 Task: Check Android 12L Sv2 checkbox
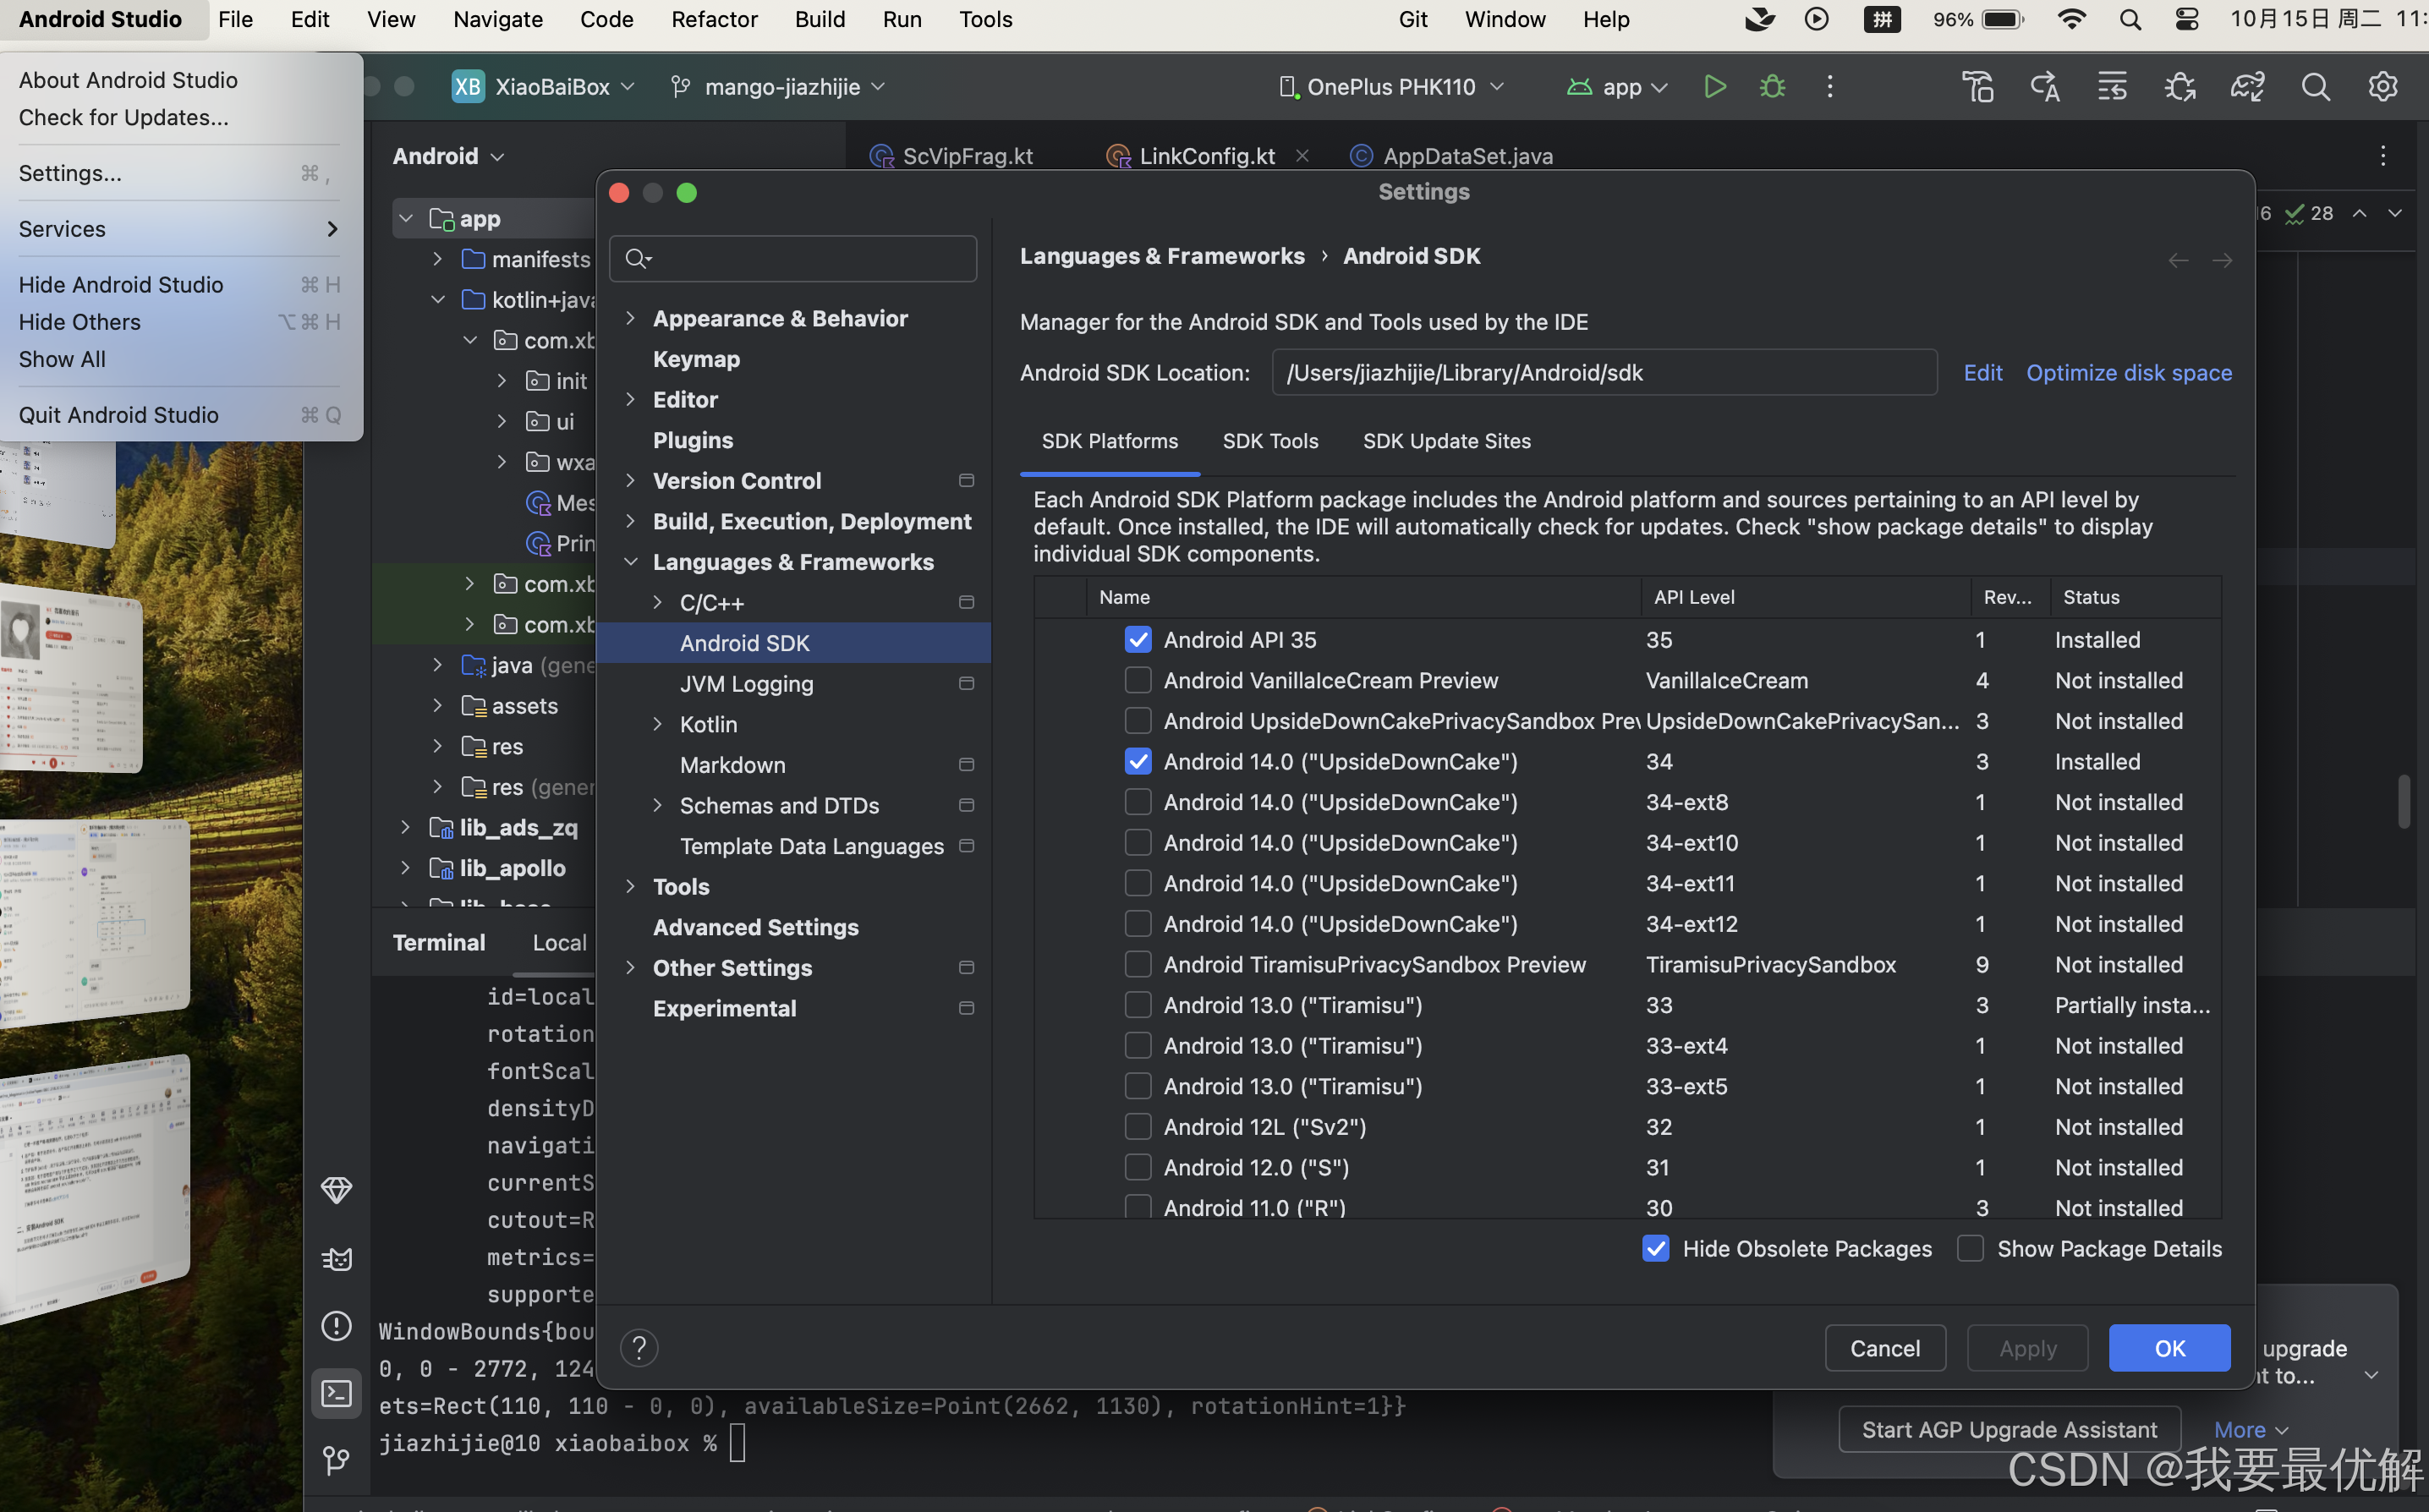pos(1137,1127)
